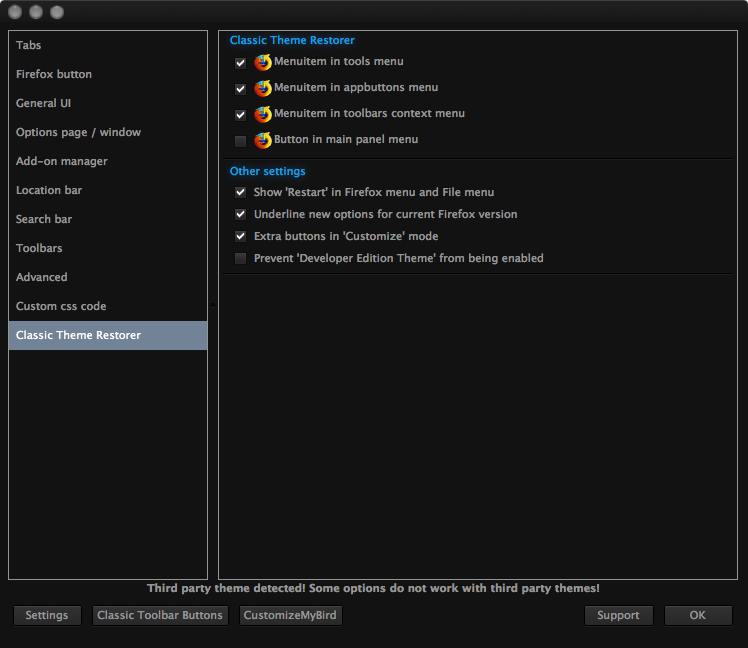The width and height of the screenshot is (748, 648).
Task: Confirm with the OK button
Action: (698, 615)
